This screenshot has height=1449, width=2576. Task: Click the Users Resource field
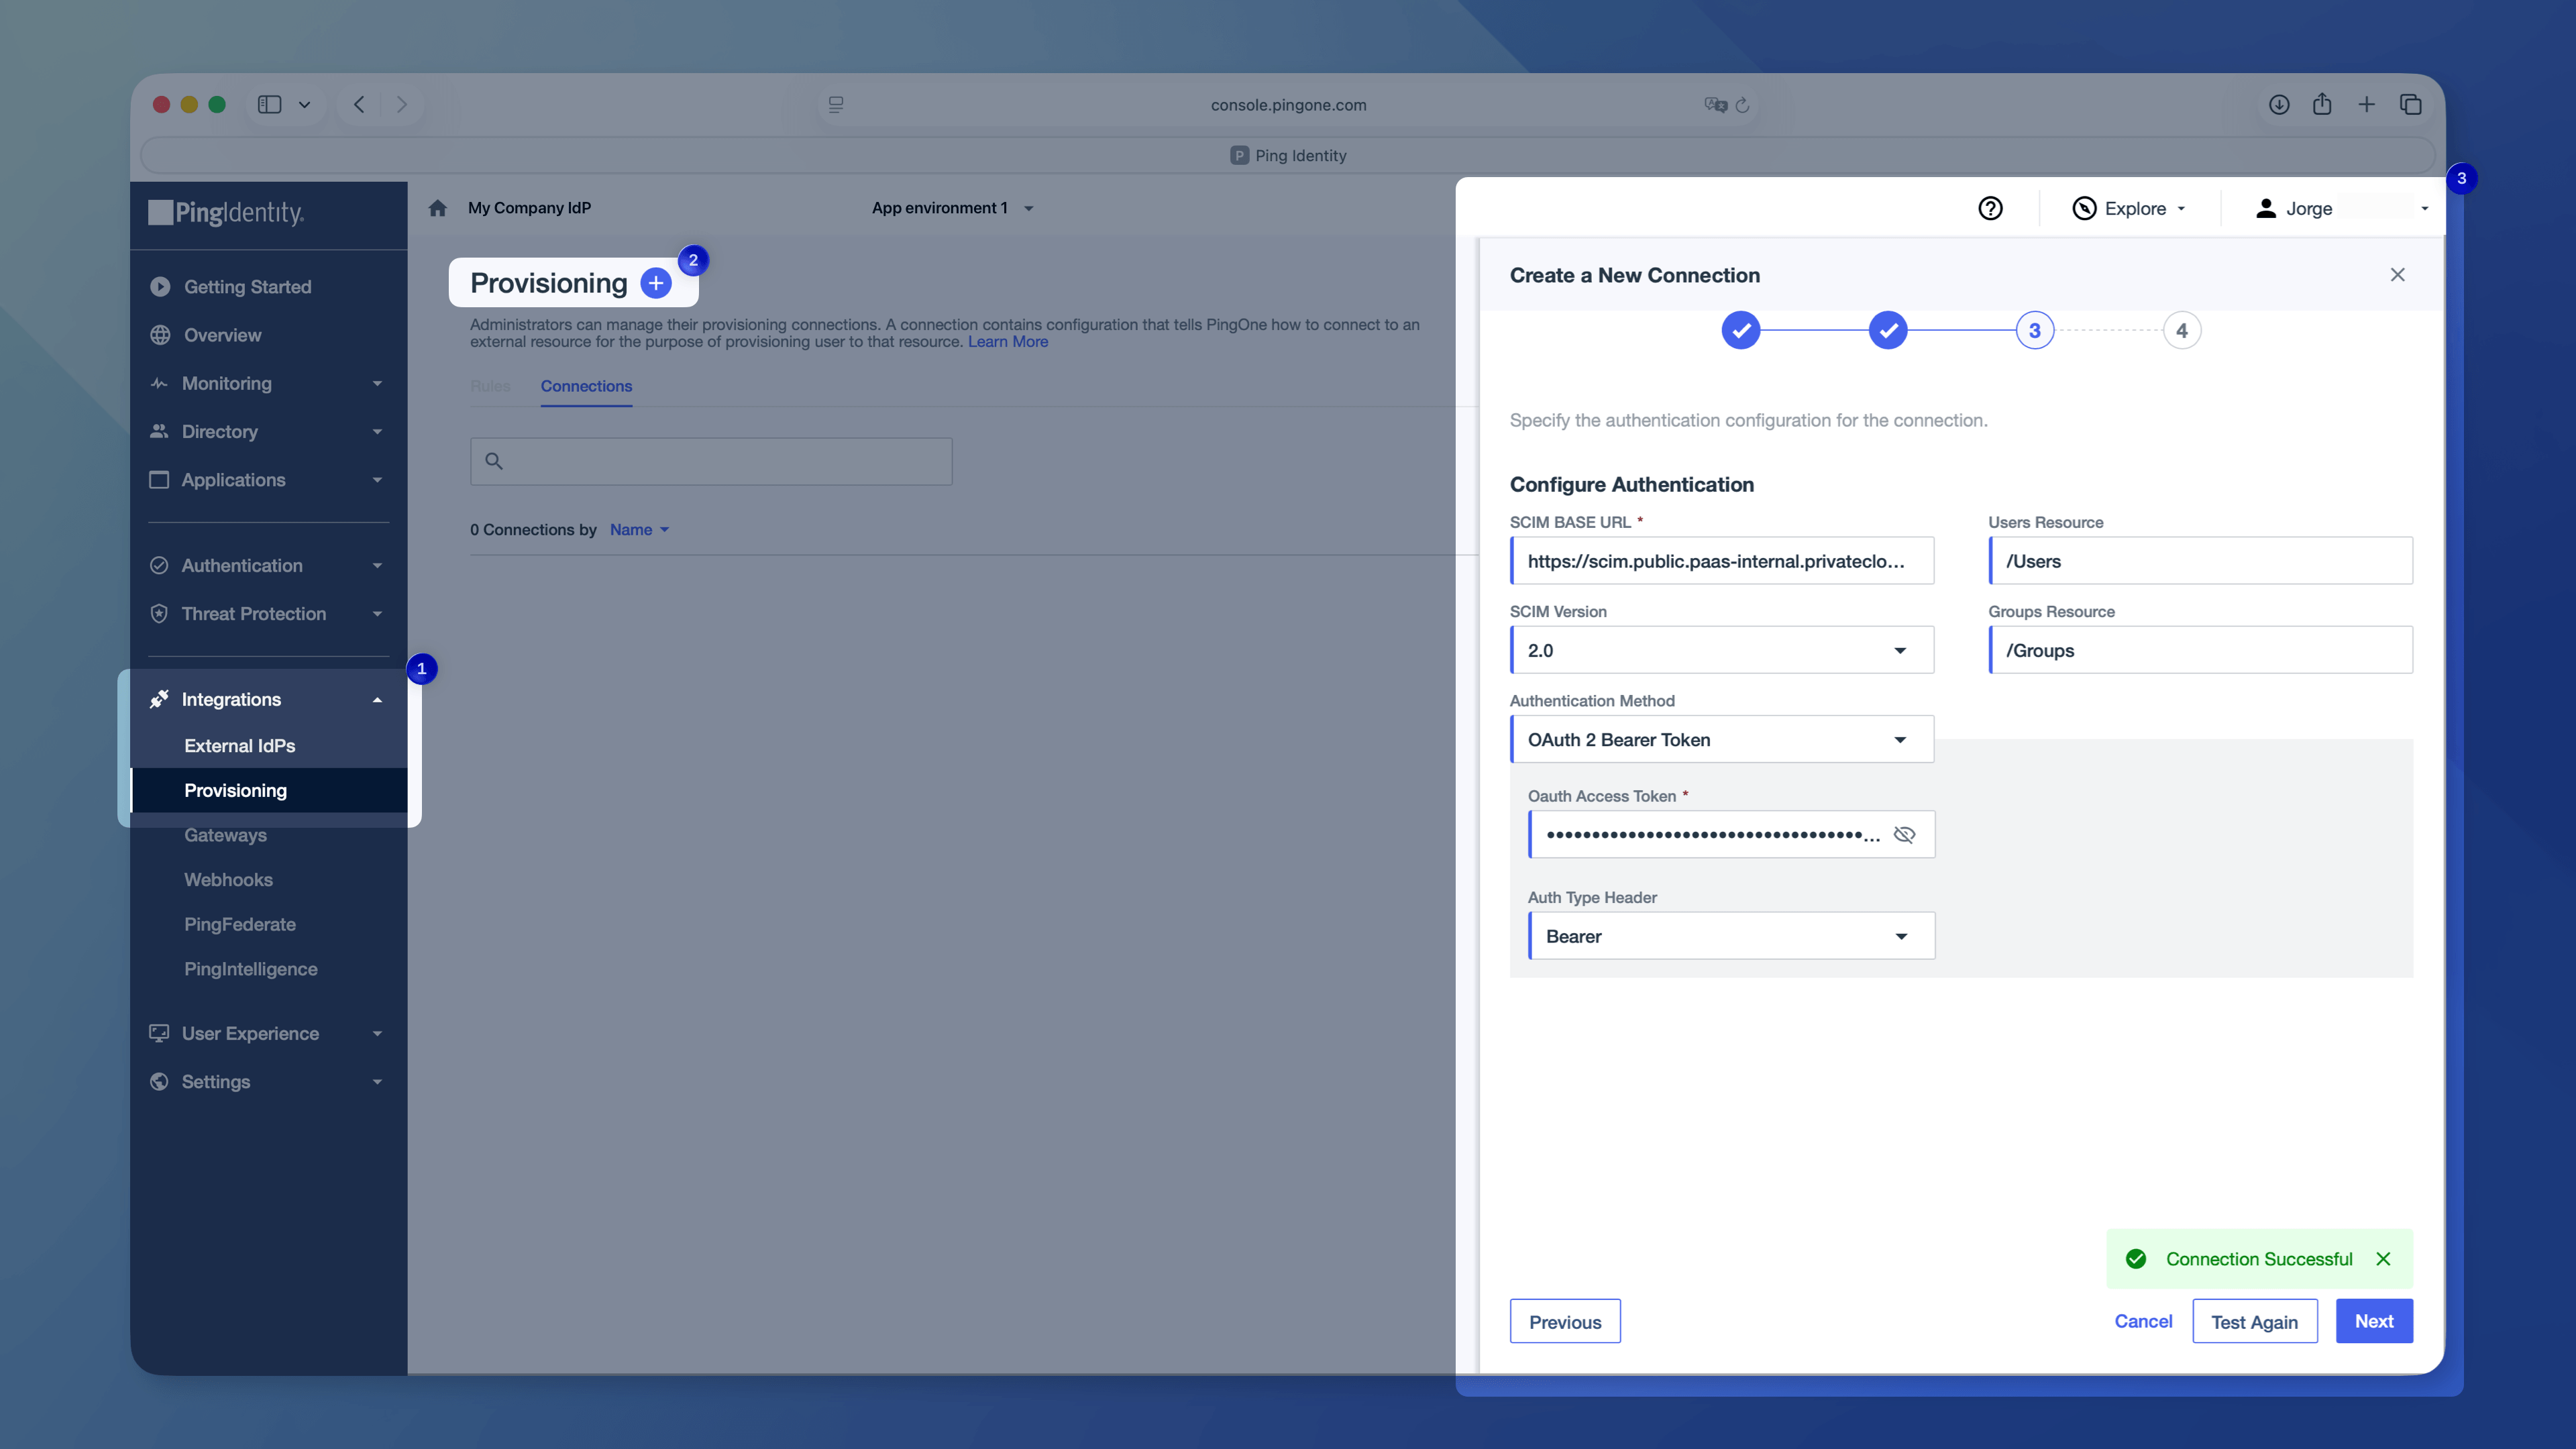2200,561
